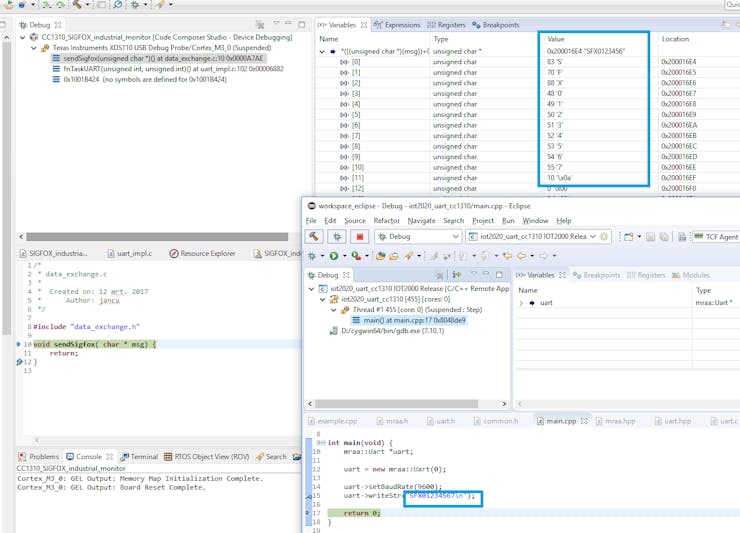
Task: Click the Instruction Stepping Mode icon in Eclipse Debug view
Action: 456,275
